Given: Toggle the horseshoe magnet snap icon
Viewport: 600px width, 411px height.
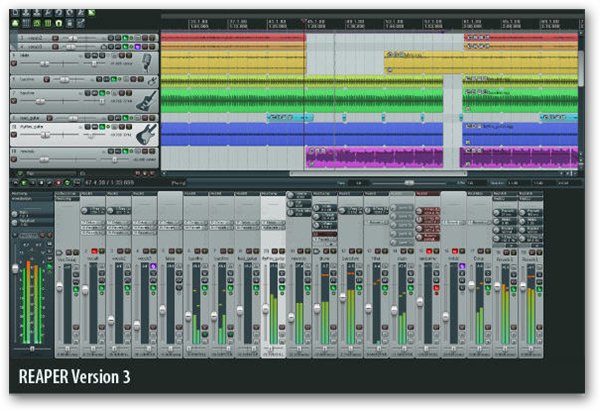Looking at the screenshot, I should (x=59, y=23).
